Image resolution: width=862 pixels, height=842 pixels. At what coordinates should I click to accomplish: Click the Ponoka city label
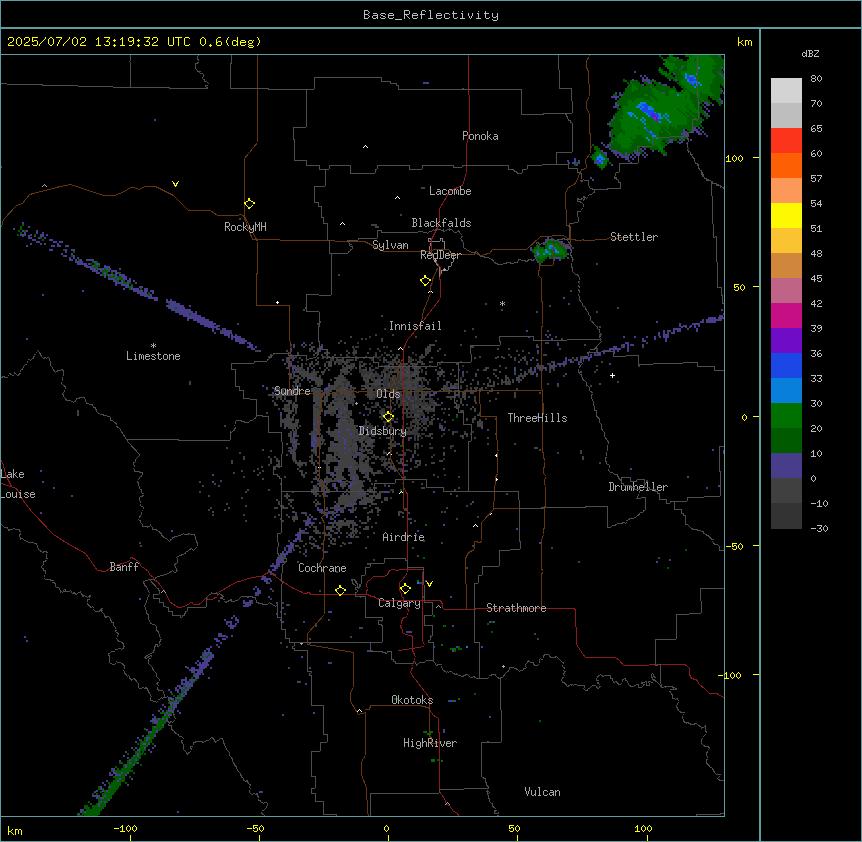480,136
